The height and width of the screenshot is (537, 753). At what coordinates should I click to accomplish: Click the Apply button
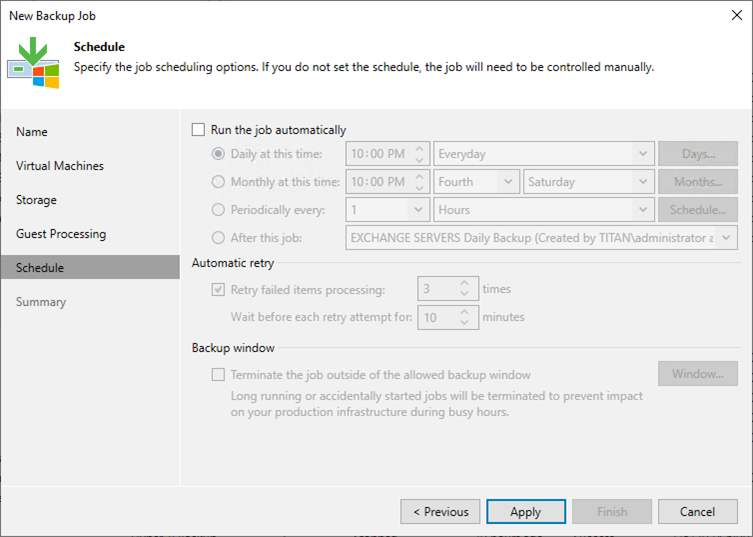(x=526, y=512)
